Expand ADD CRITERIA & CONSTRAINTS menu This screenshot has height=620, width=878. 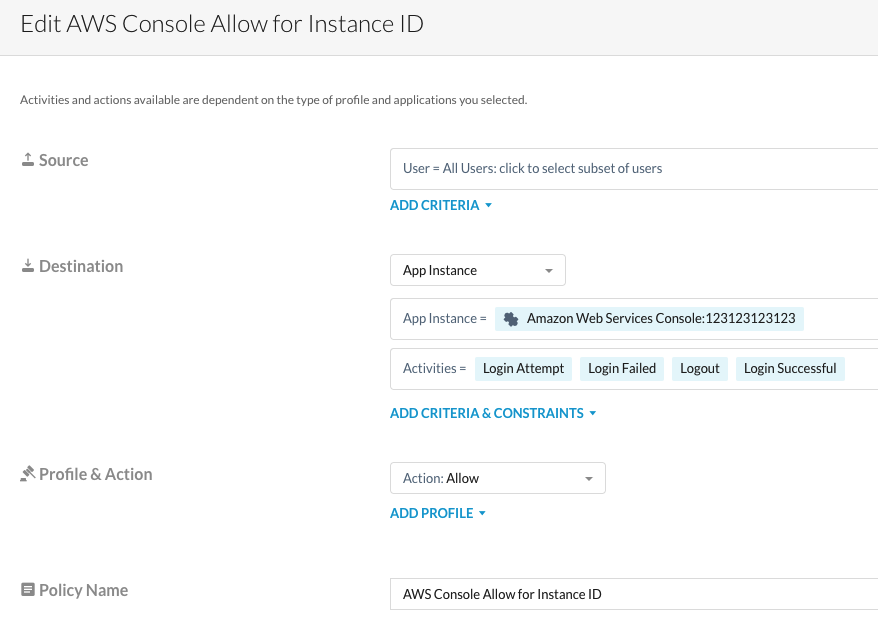pos(493,413)
